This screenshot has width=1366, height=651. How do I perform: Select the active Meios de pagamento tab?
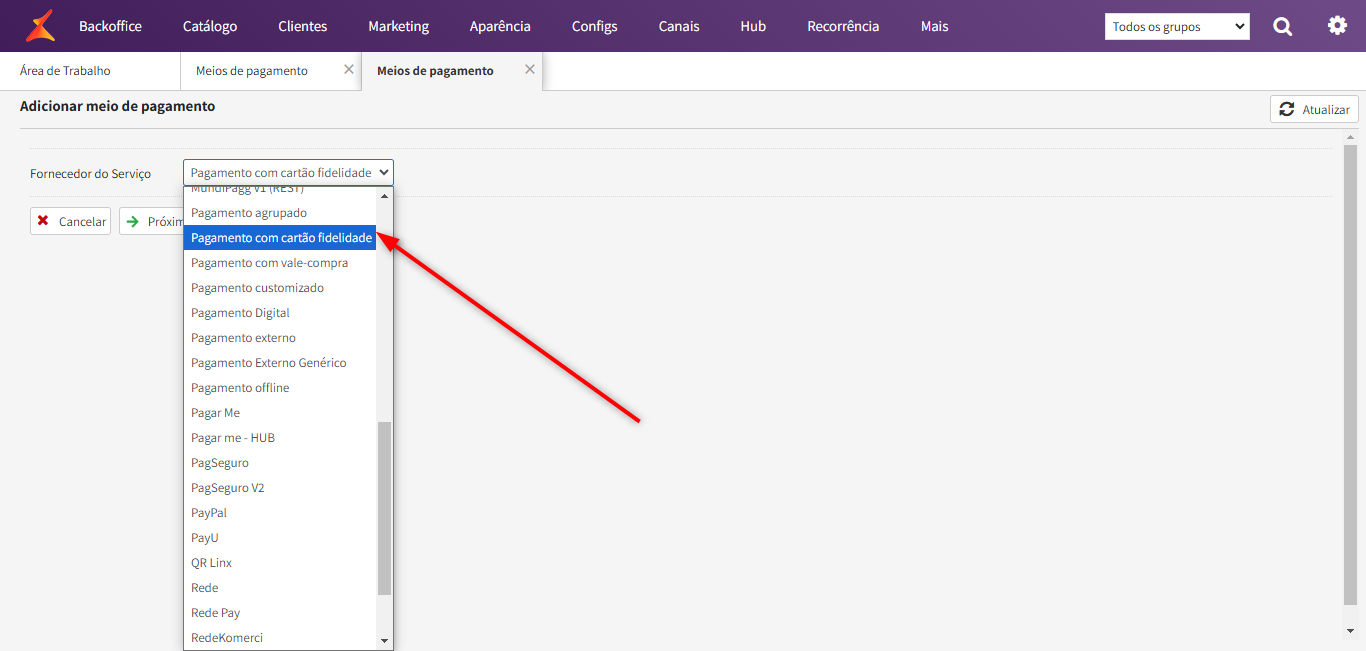click(x=435, y=71)
